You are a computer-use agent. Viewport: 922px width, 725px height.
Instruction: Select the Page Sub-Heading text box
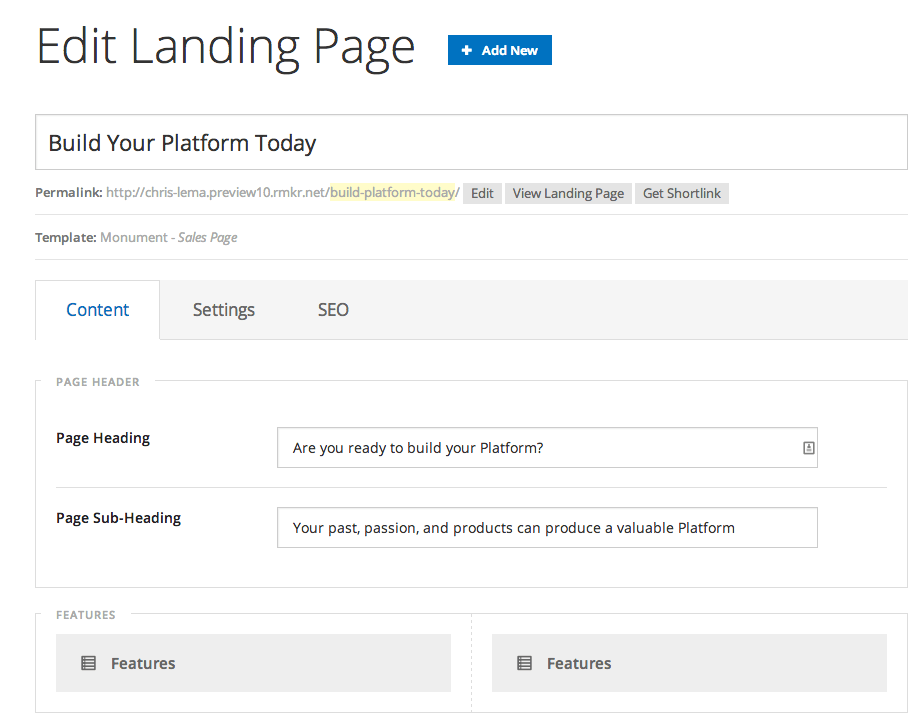point(547,527)
